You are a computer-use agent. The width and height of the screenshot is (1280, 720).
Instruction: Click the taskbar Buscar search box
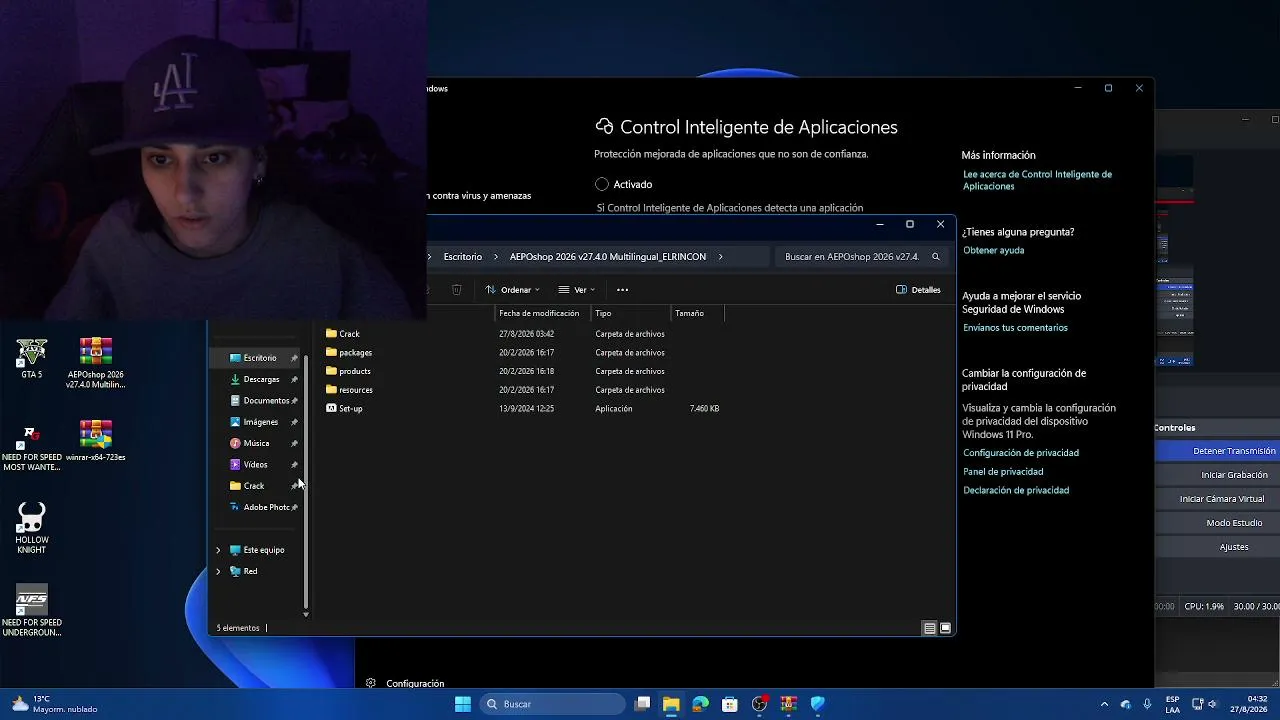point(552,704)
